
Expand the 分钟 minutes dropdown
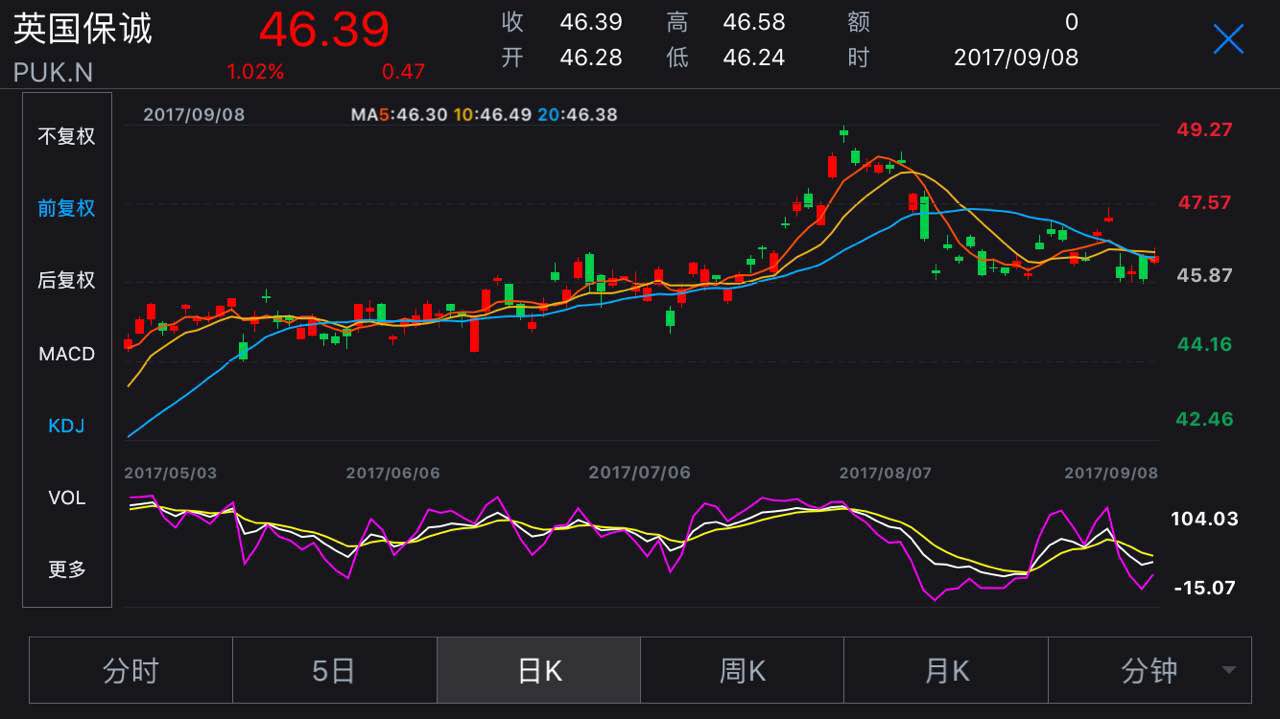1150,670
